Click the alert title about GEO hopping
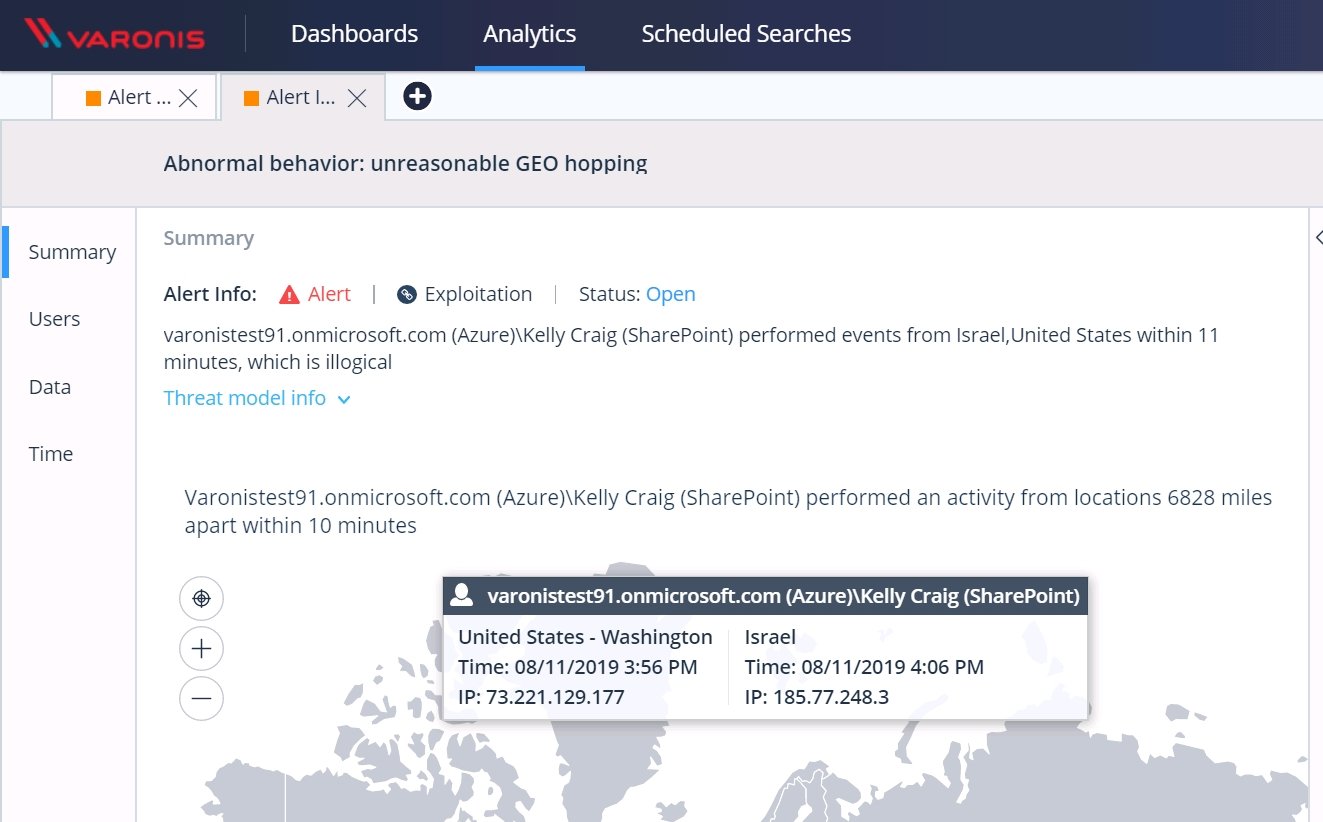Image resolution: width=1323 pixels, height=822 pixels. 406,163
